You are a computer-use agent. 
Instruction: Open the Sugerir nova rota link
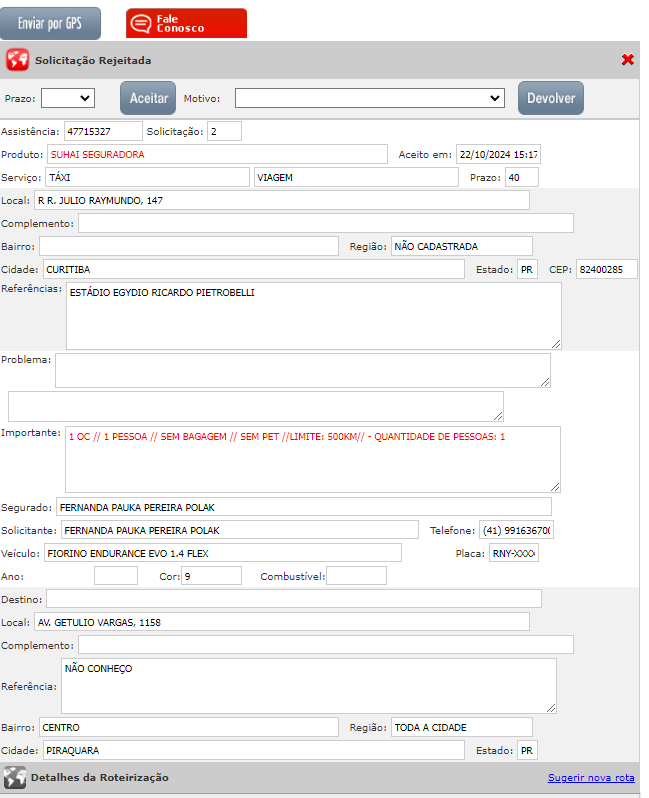point(590,778)
